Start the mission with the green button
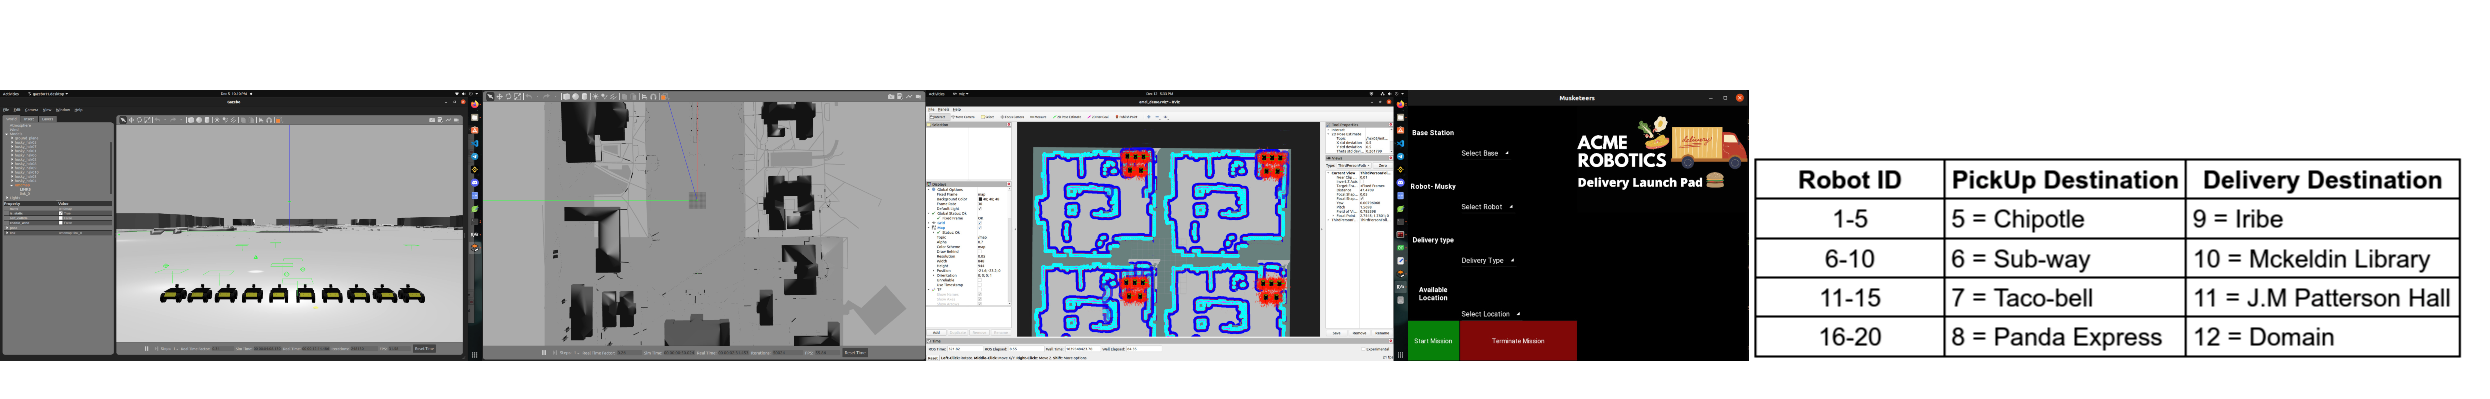Viewport: 2490px width, 399px height. 1433,341
